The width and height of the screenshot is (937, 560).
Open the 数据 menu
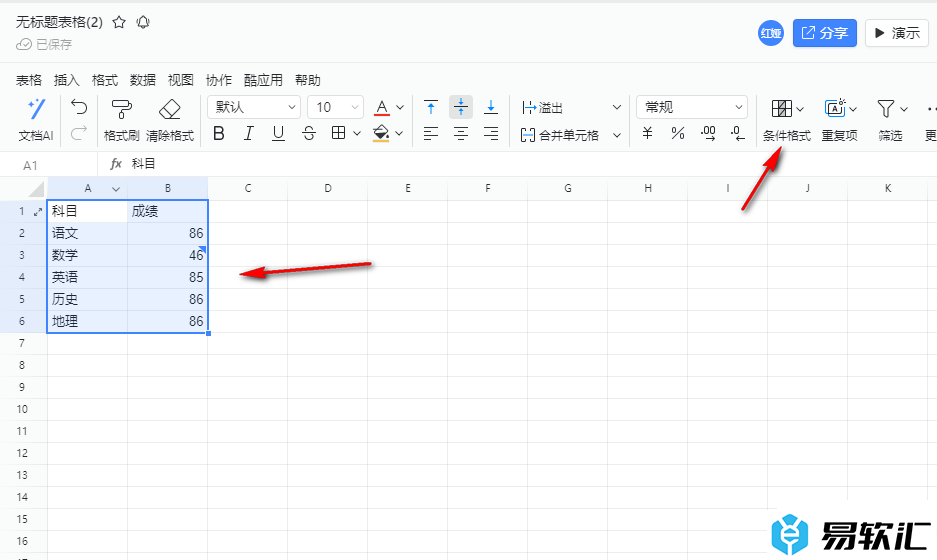(x=143, y=80)
